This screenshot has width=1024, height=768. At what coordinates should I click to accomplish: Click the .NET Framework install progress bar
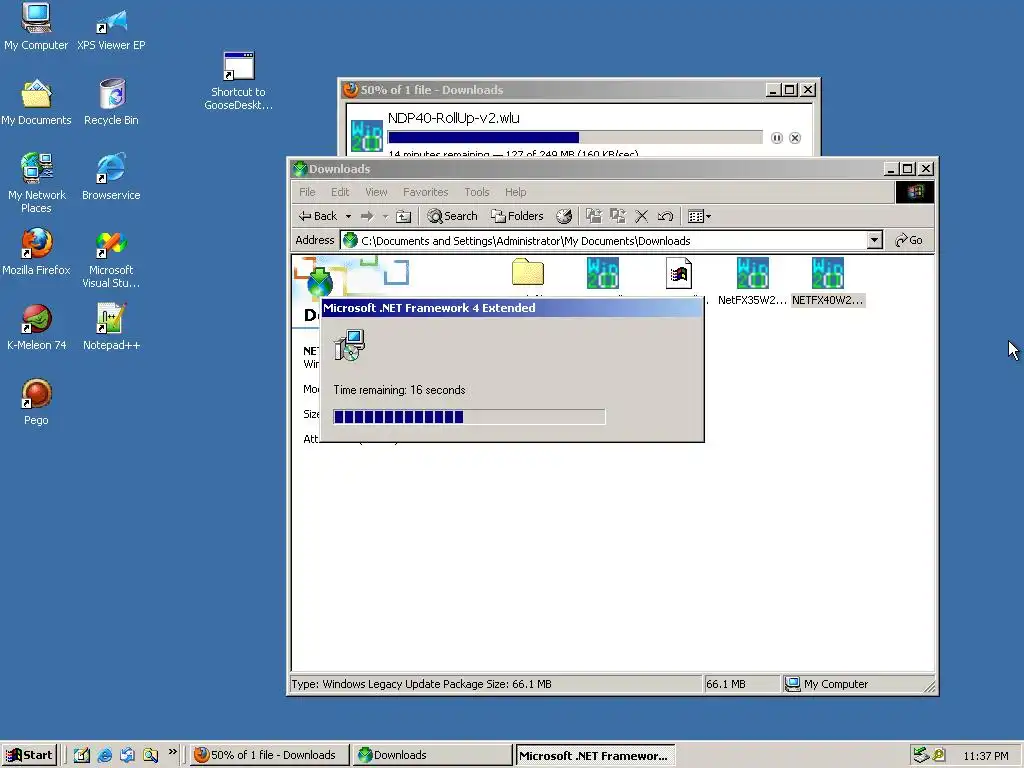tap(469, 417)
